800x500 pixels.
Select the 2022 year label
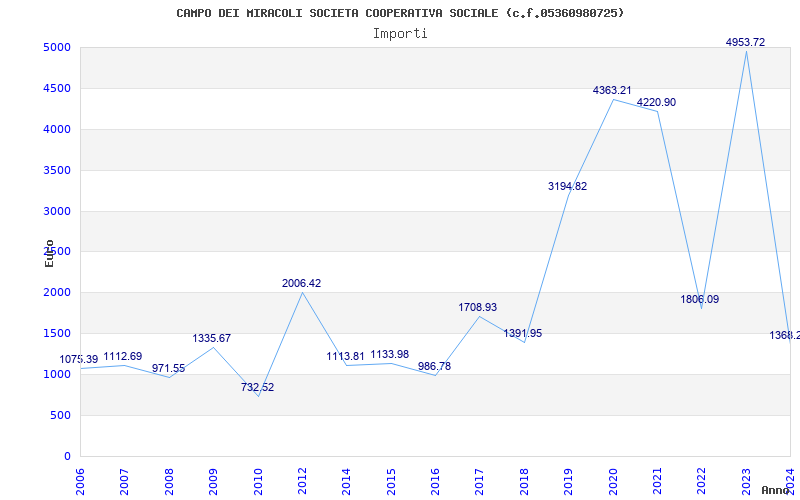(702, 482)
